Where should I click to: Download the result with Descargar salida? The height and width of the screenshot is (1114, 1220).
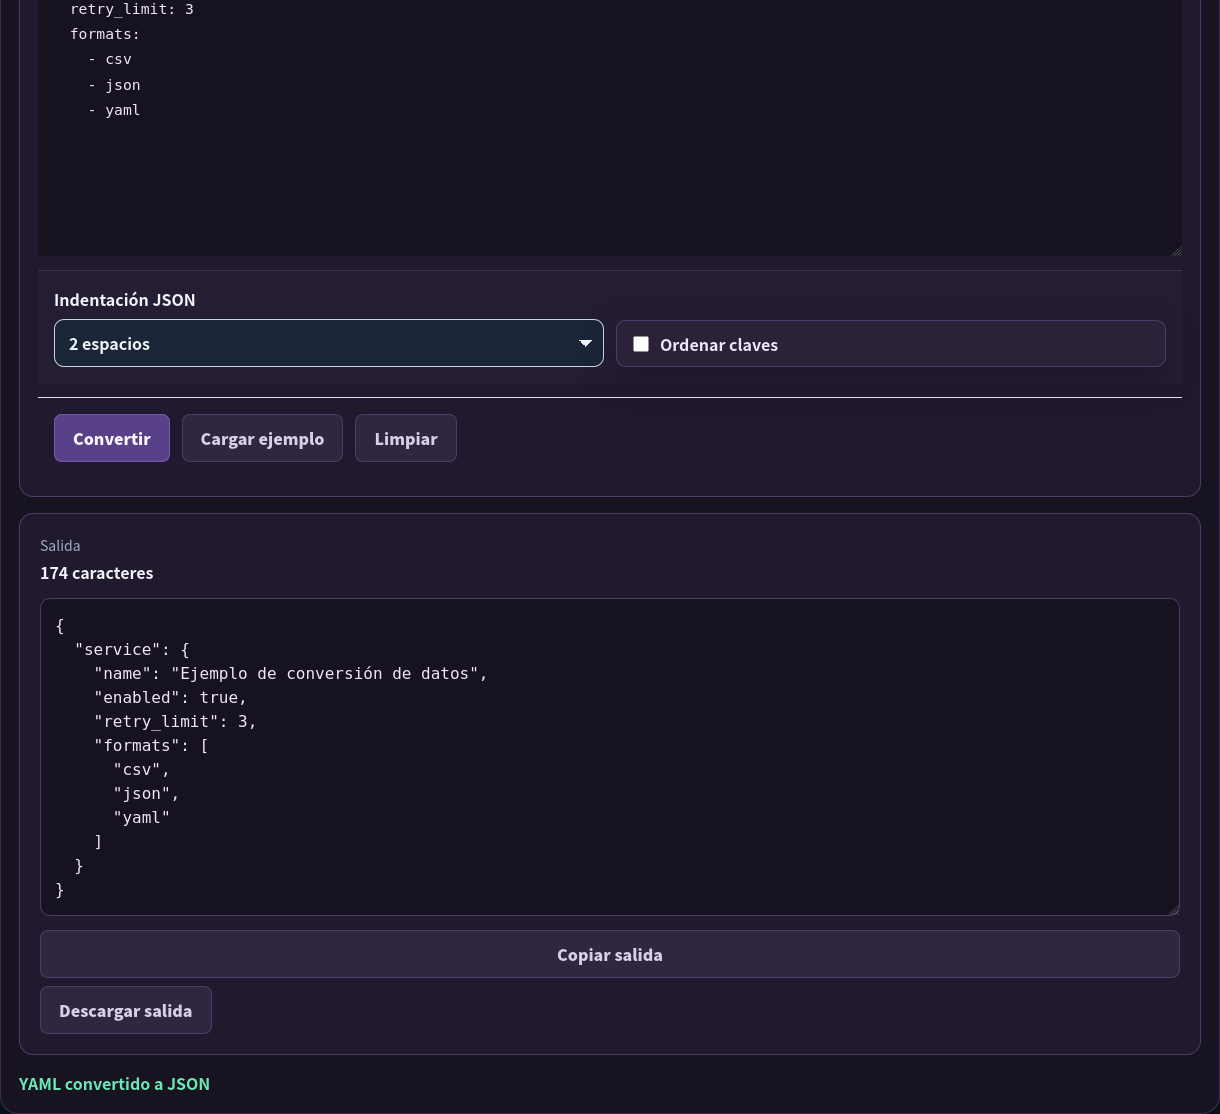[x=126, y=1010]
